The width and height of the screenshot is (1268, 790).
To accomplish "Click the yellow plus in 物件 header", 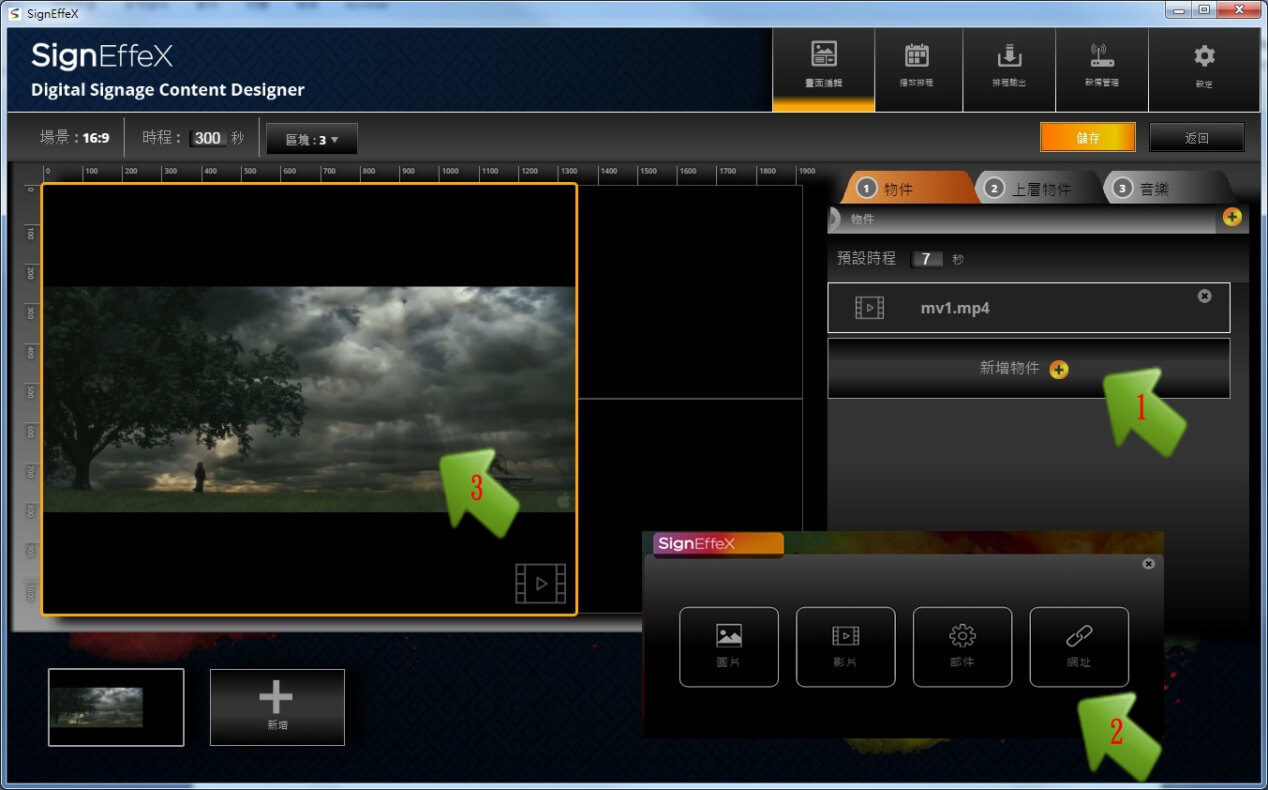I will point(1231,217).
